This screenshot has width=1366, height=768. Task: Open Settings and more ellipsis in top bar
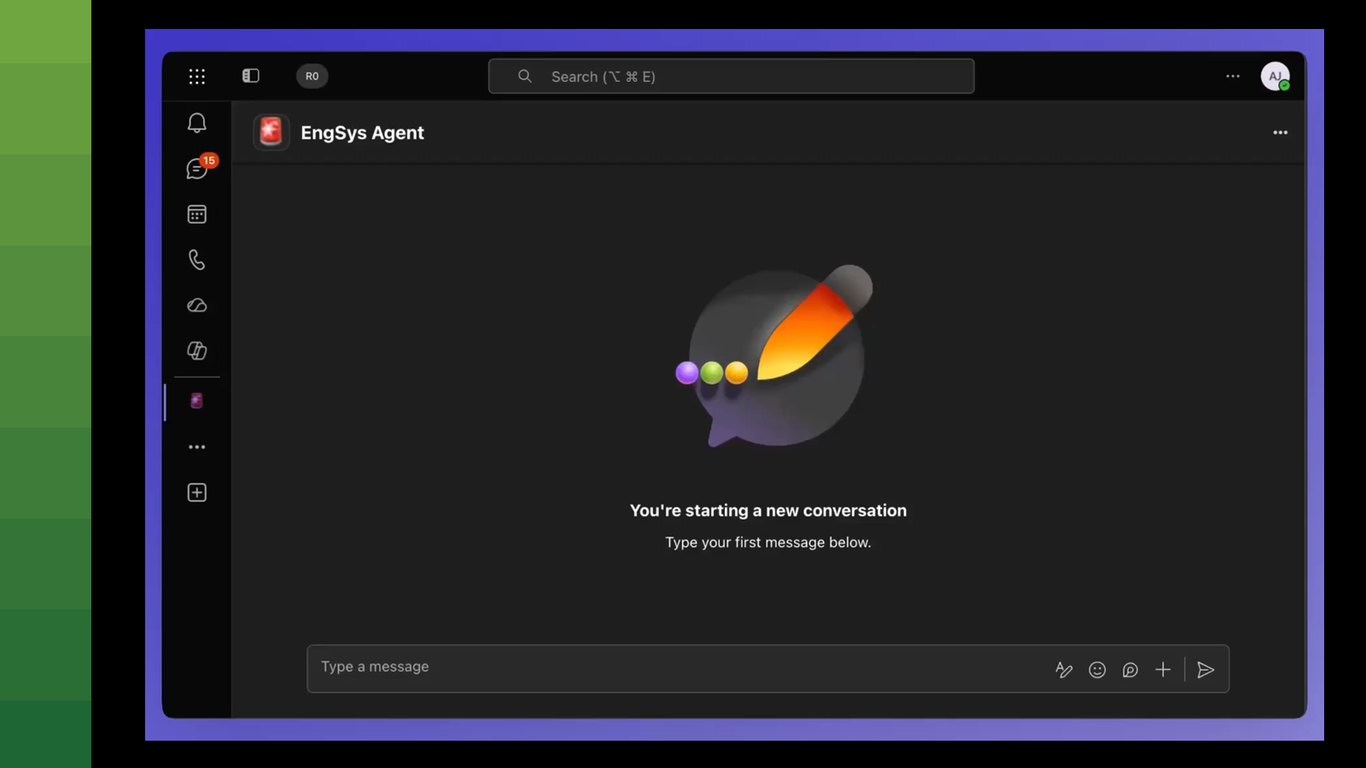[x=1233, y=76]
